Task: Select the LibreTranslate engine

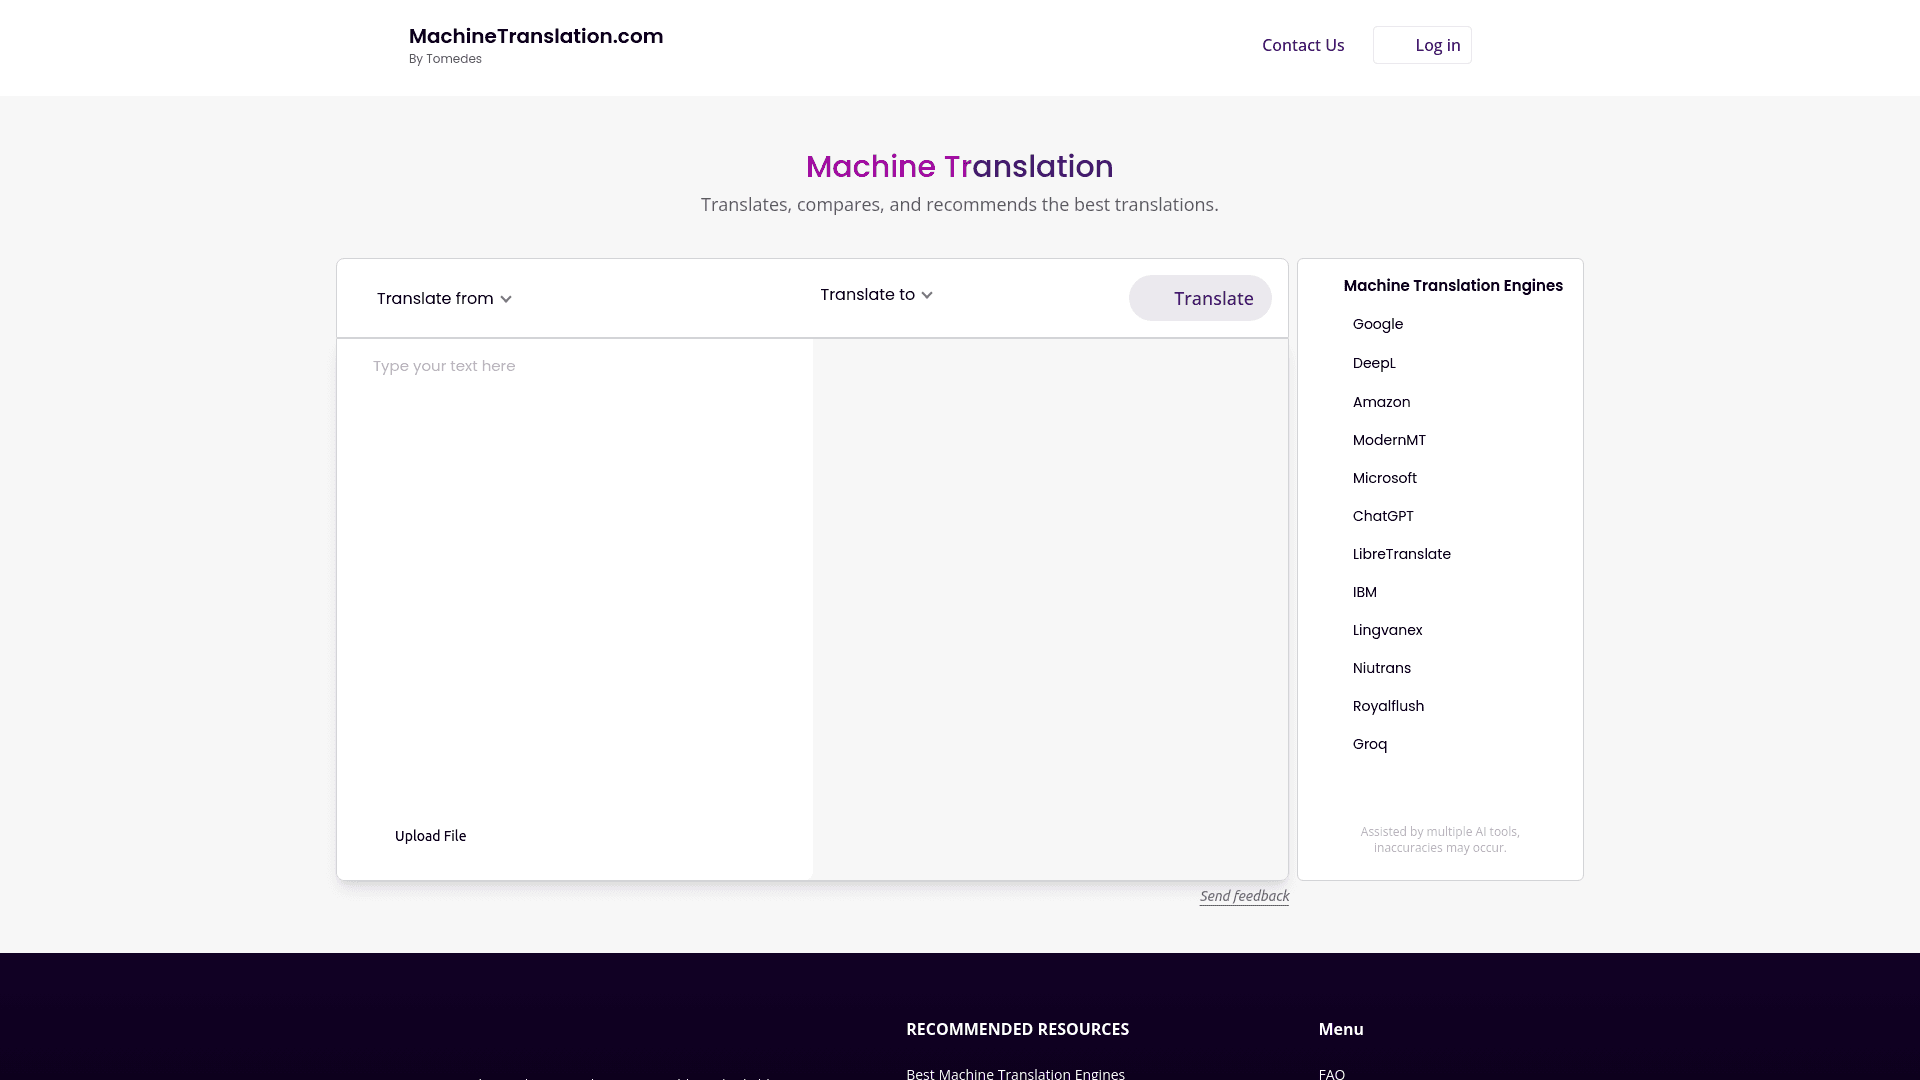Action: click(1401, 553)
